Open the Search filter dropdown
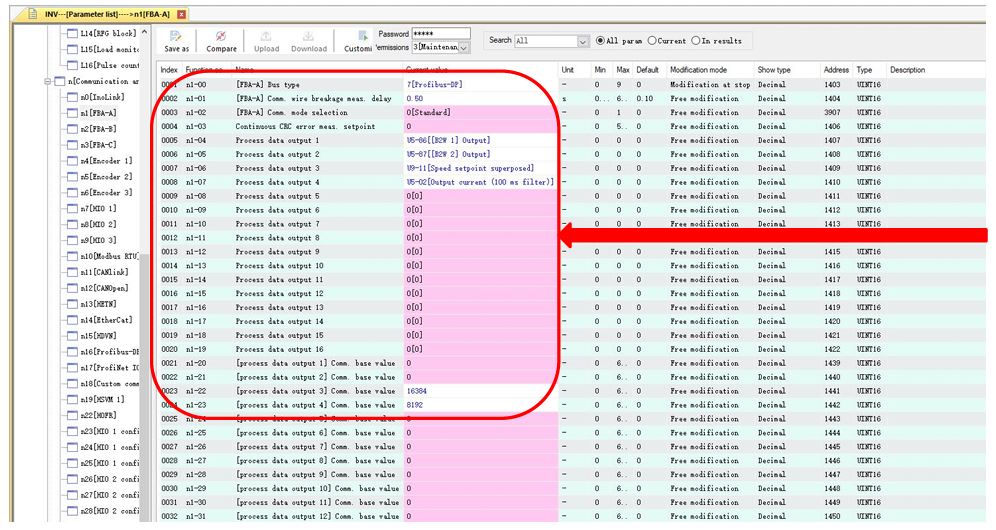 tap(583, 41)
